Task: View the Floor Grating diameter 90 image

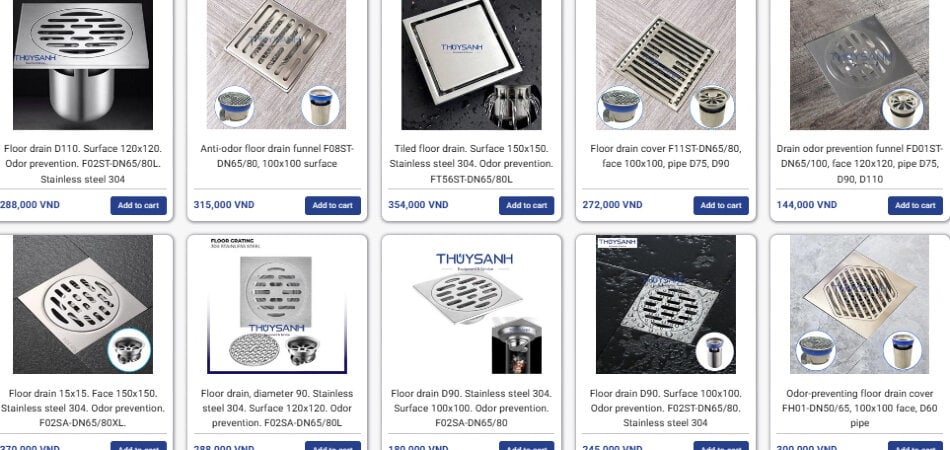Action: click(276, 304)
